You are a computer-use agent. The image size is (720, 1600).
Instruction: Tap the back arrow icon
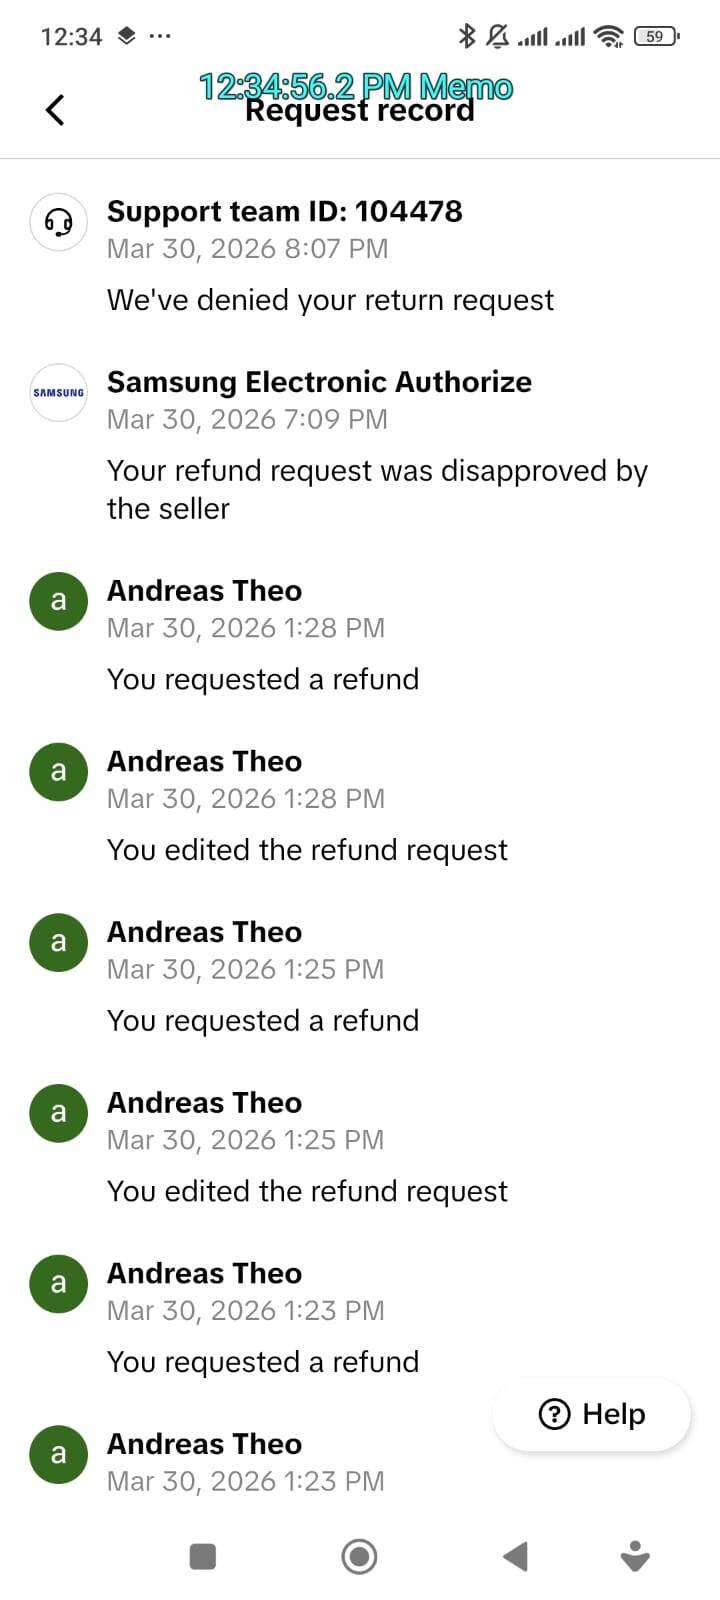56,110
